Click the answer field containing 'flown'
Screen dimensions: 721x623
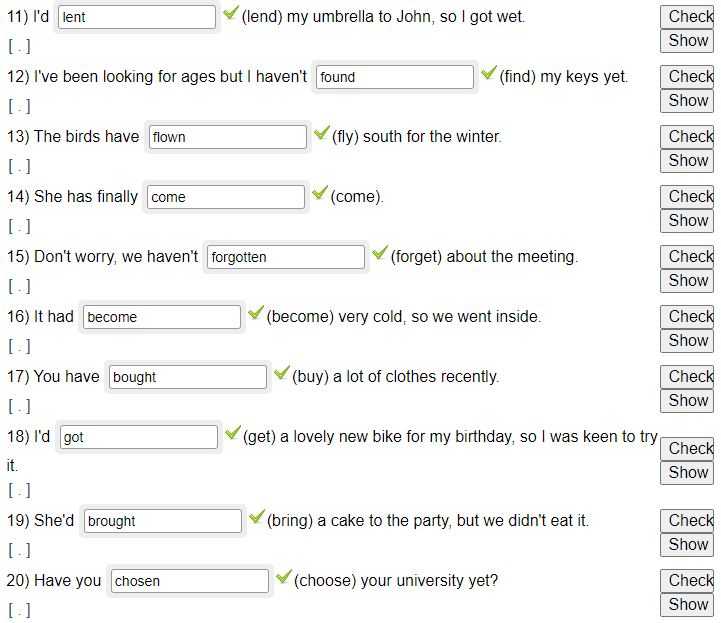[x=227, y=137]
